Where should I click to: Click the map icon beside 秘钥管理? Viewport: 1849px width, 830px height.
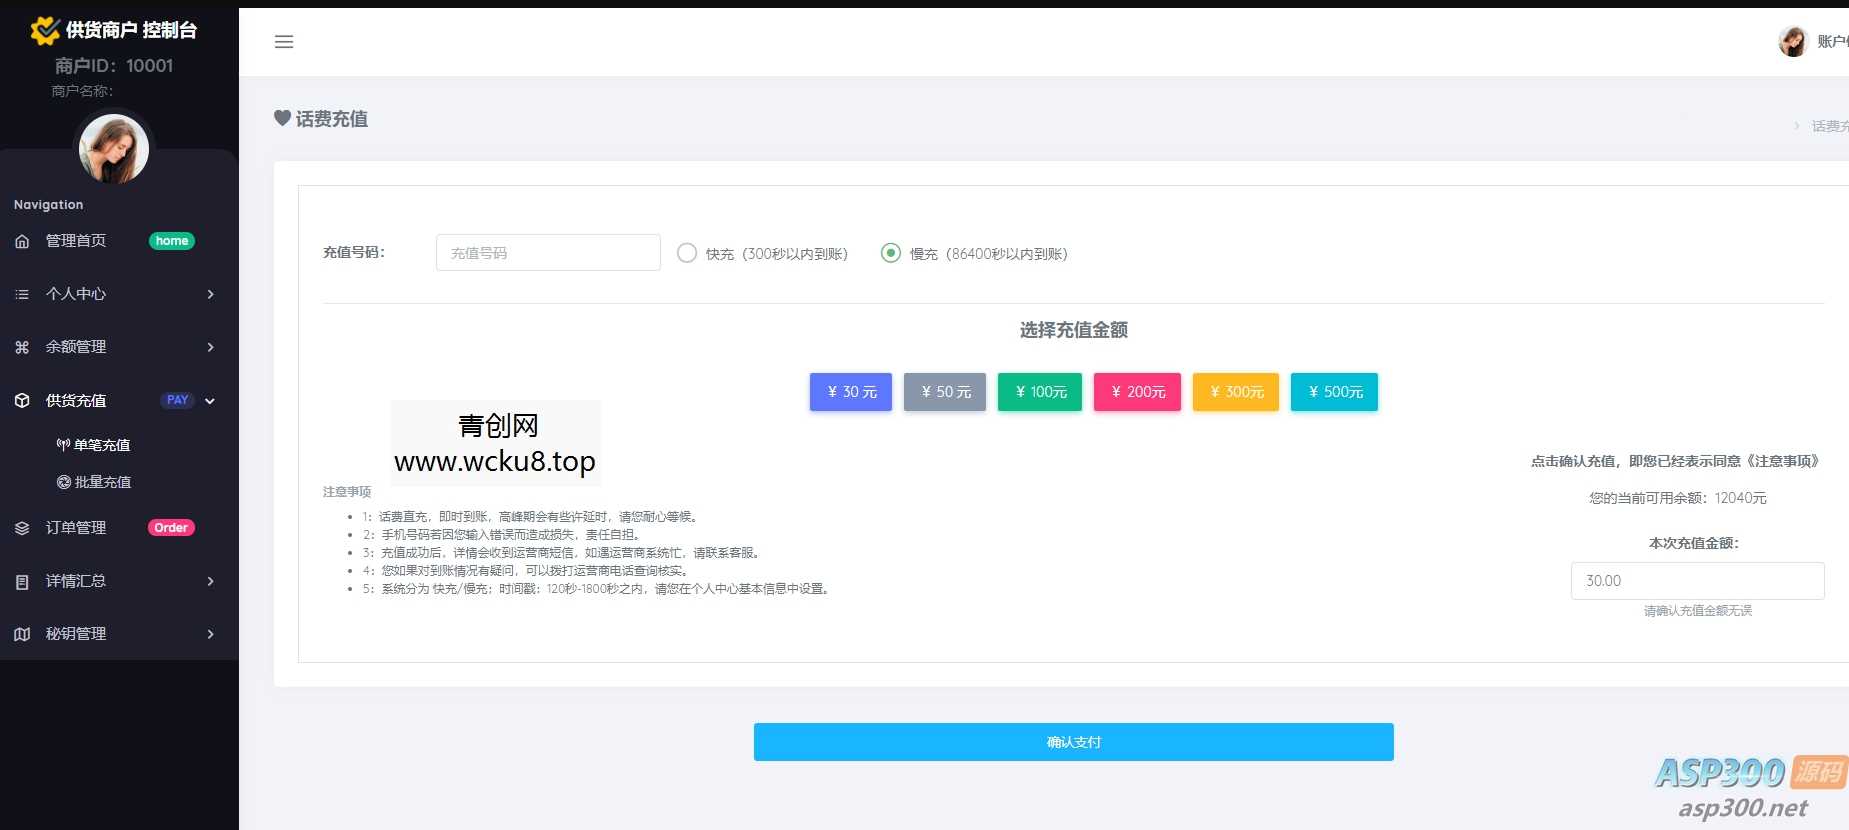(22, 634)
